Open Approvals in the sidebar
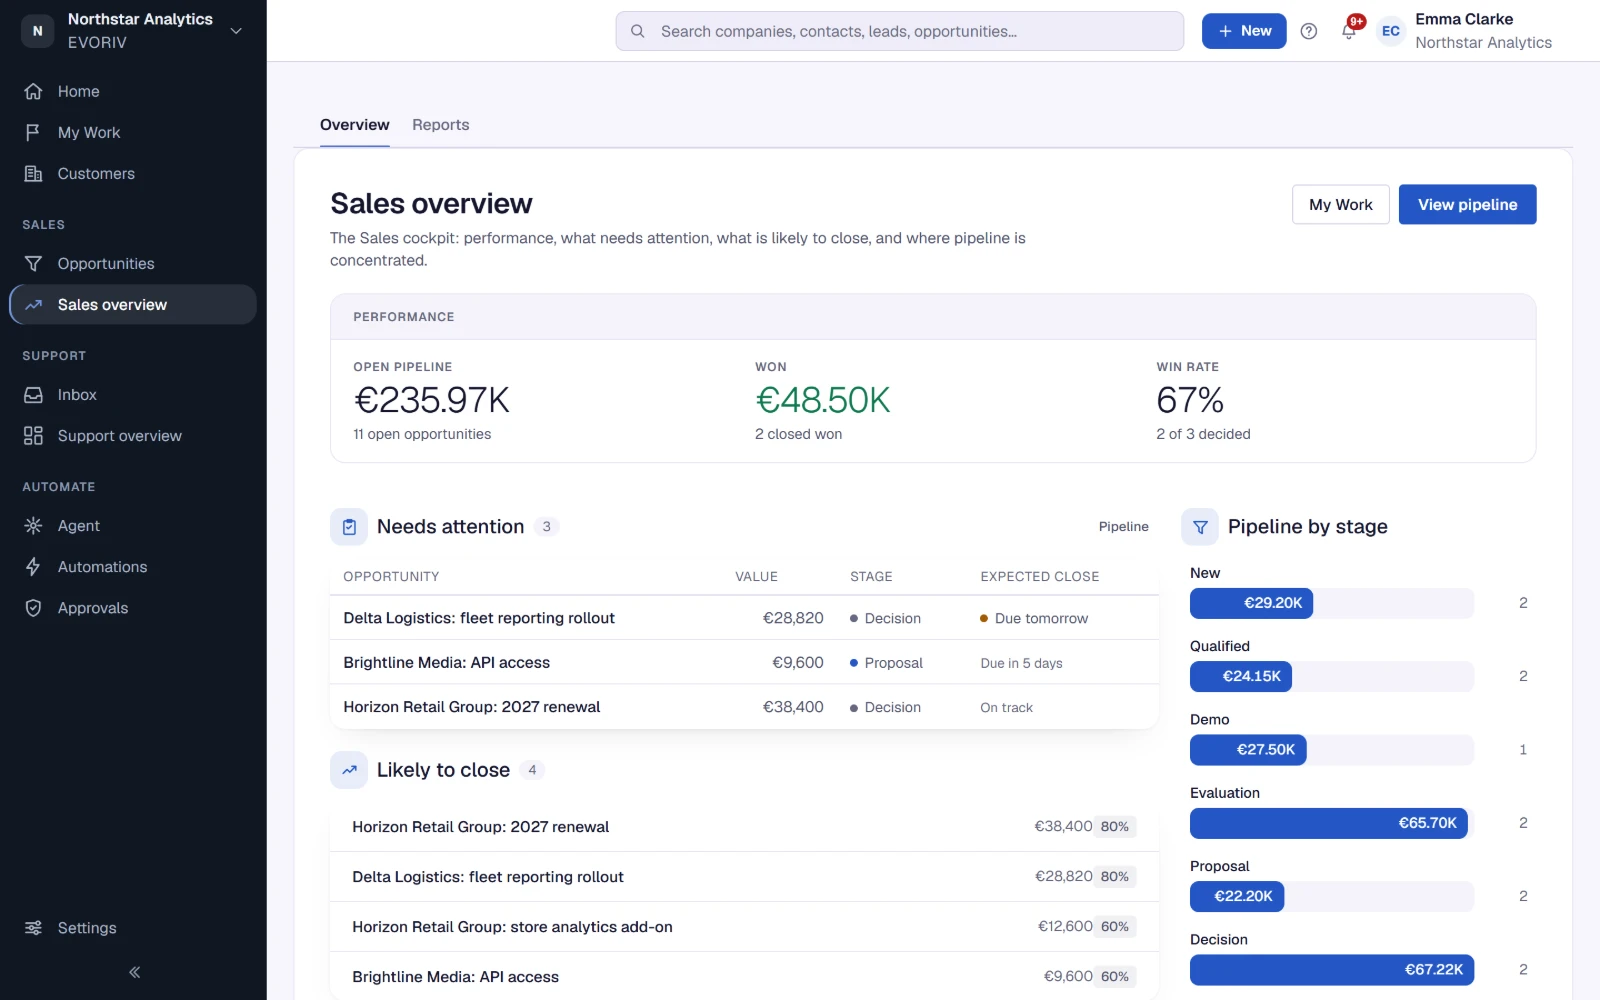This screenshot has width=1600, height=1000. point(133,607)
